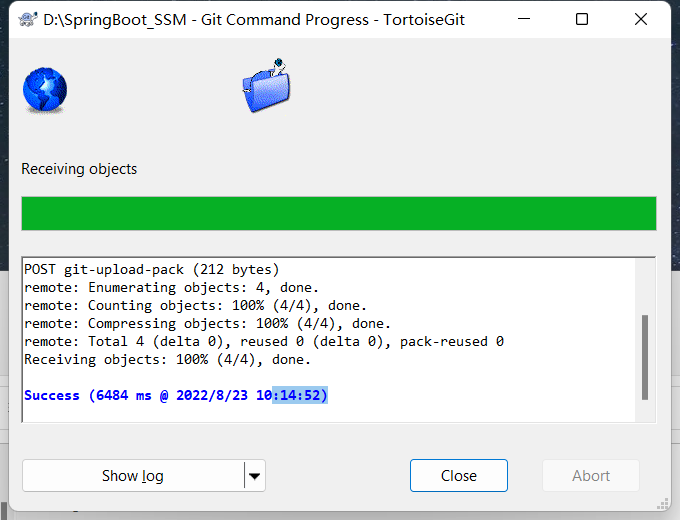
Task: Click the 'Receiving objects: 100% (4/4), done.' line
Action: click(x=167, y=360)
